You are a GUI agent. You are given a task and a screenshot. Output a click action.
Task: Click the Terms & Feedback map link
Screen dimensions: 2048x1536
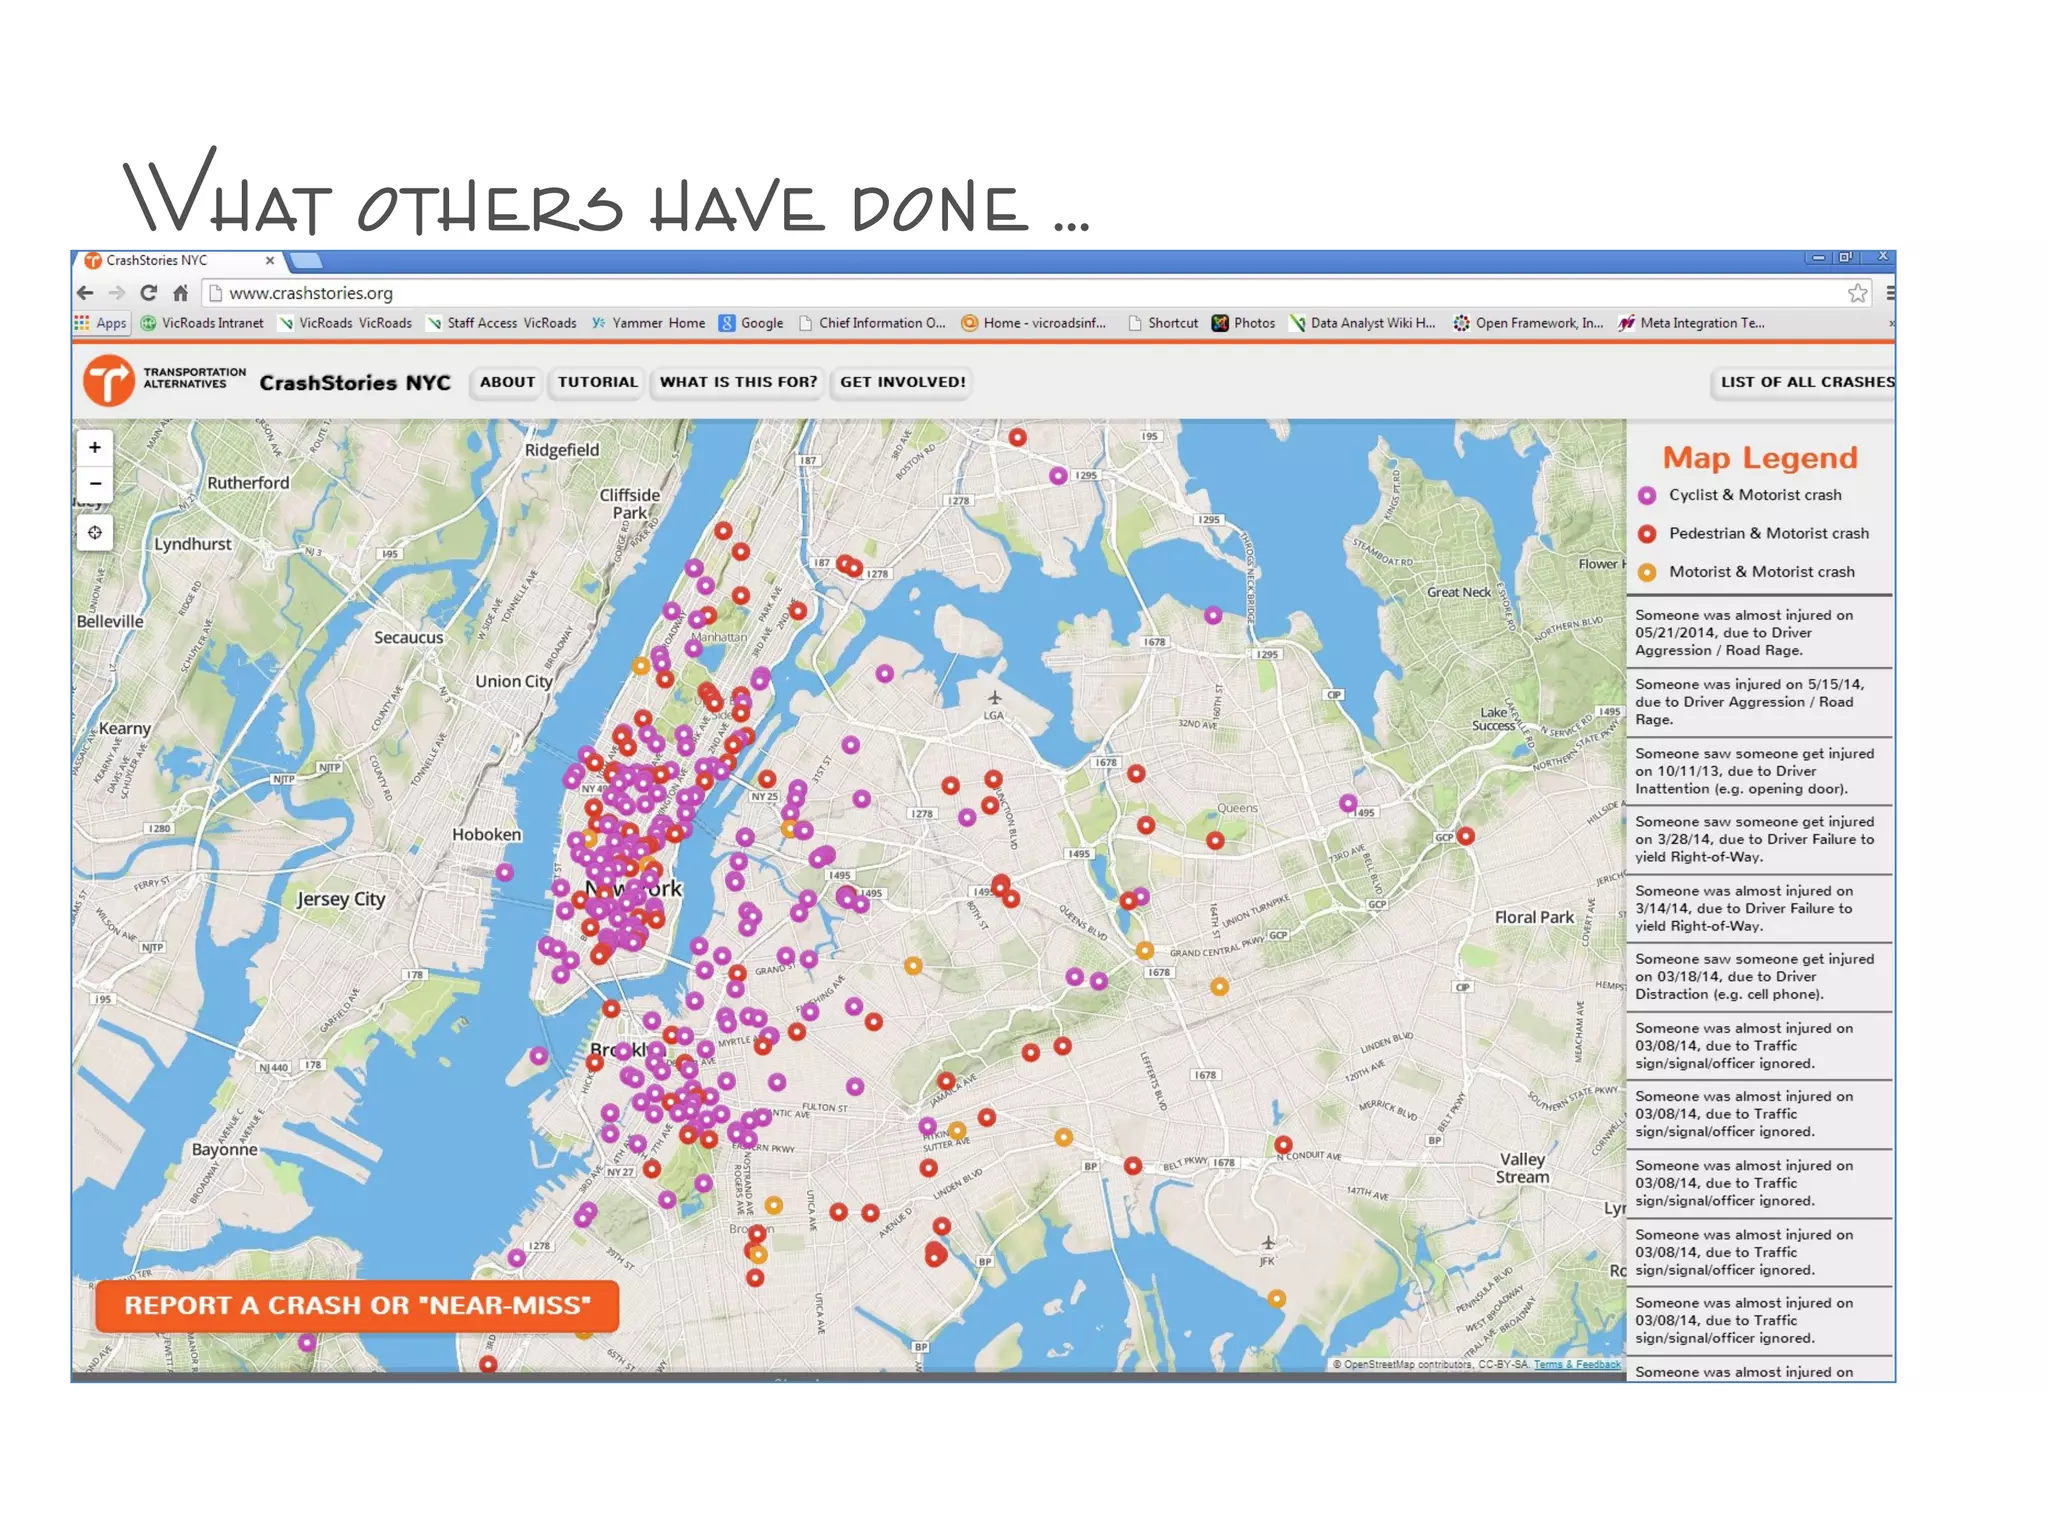point(1576,1364)
